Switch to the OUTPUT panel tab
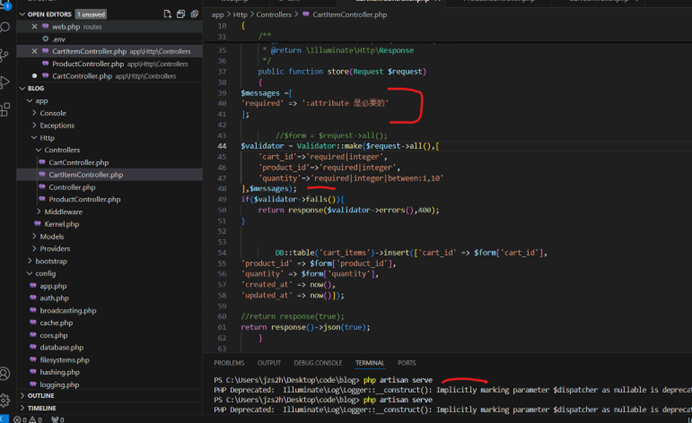The height and width of the screenshot is (423, 692). [269, 363]
